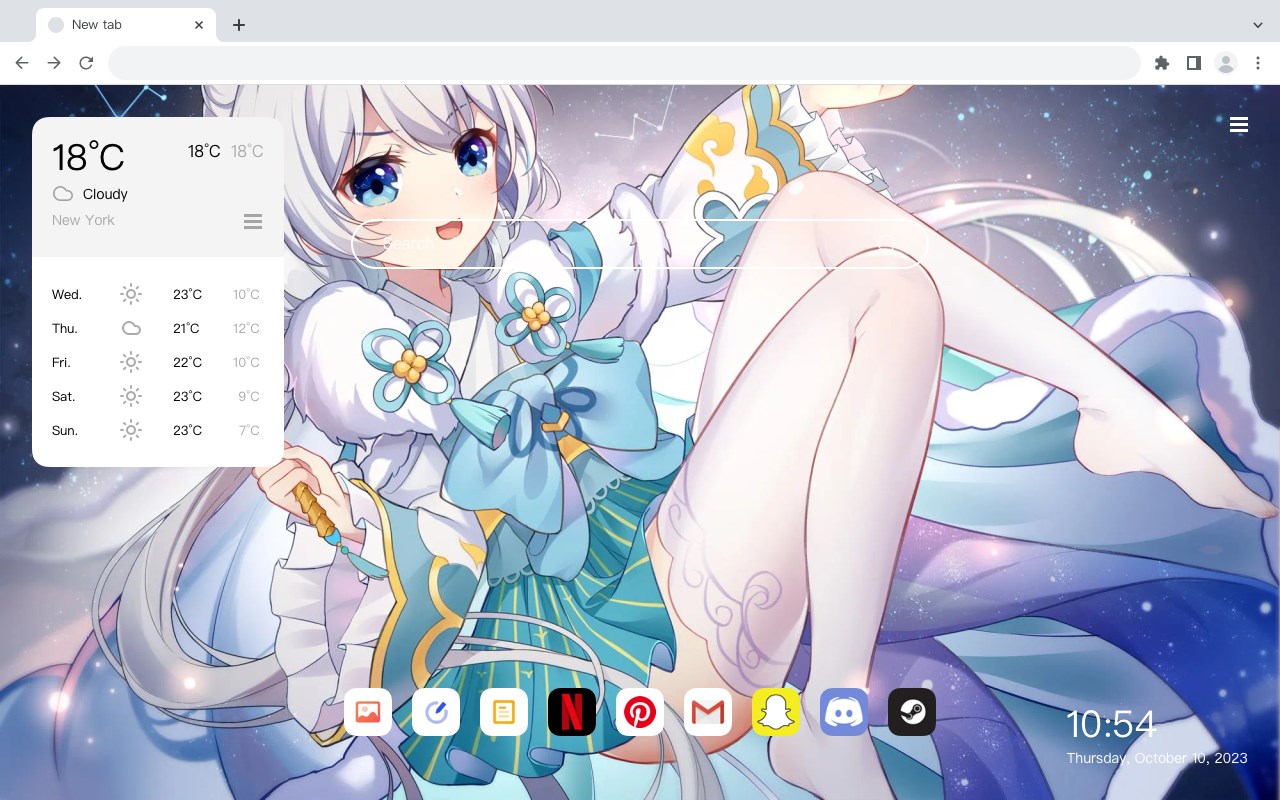Expand the tab search chevron
Screen dimensions: 1280x800
pos(1258,25)
